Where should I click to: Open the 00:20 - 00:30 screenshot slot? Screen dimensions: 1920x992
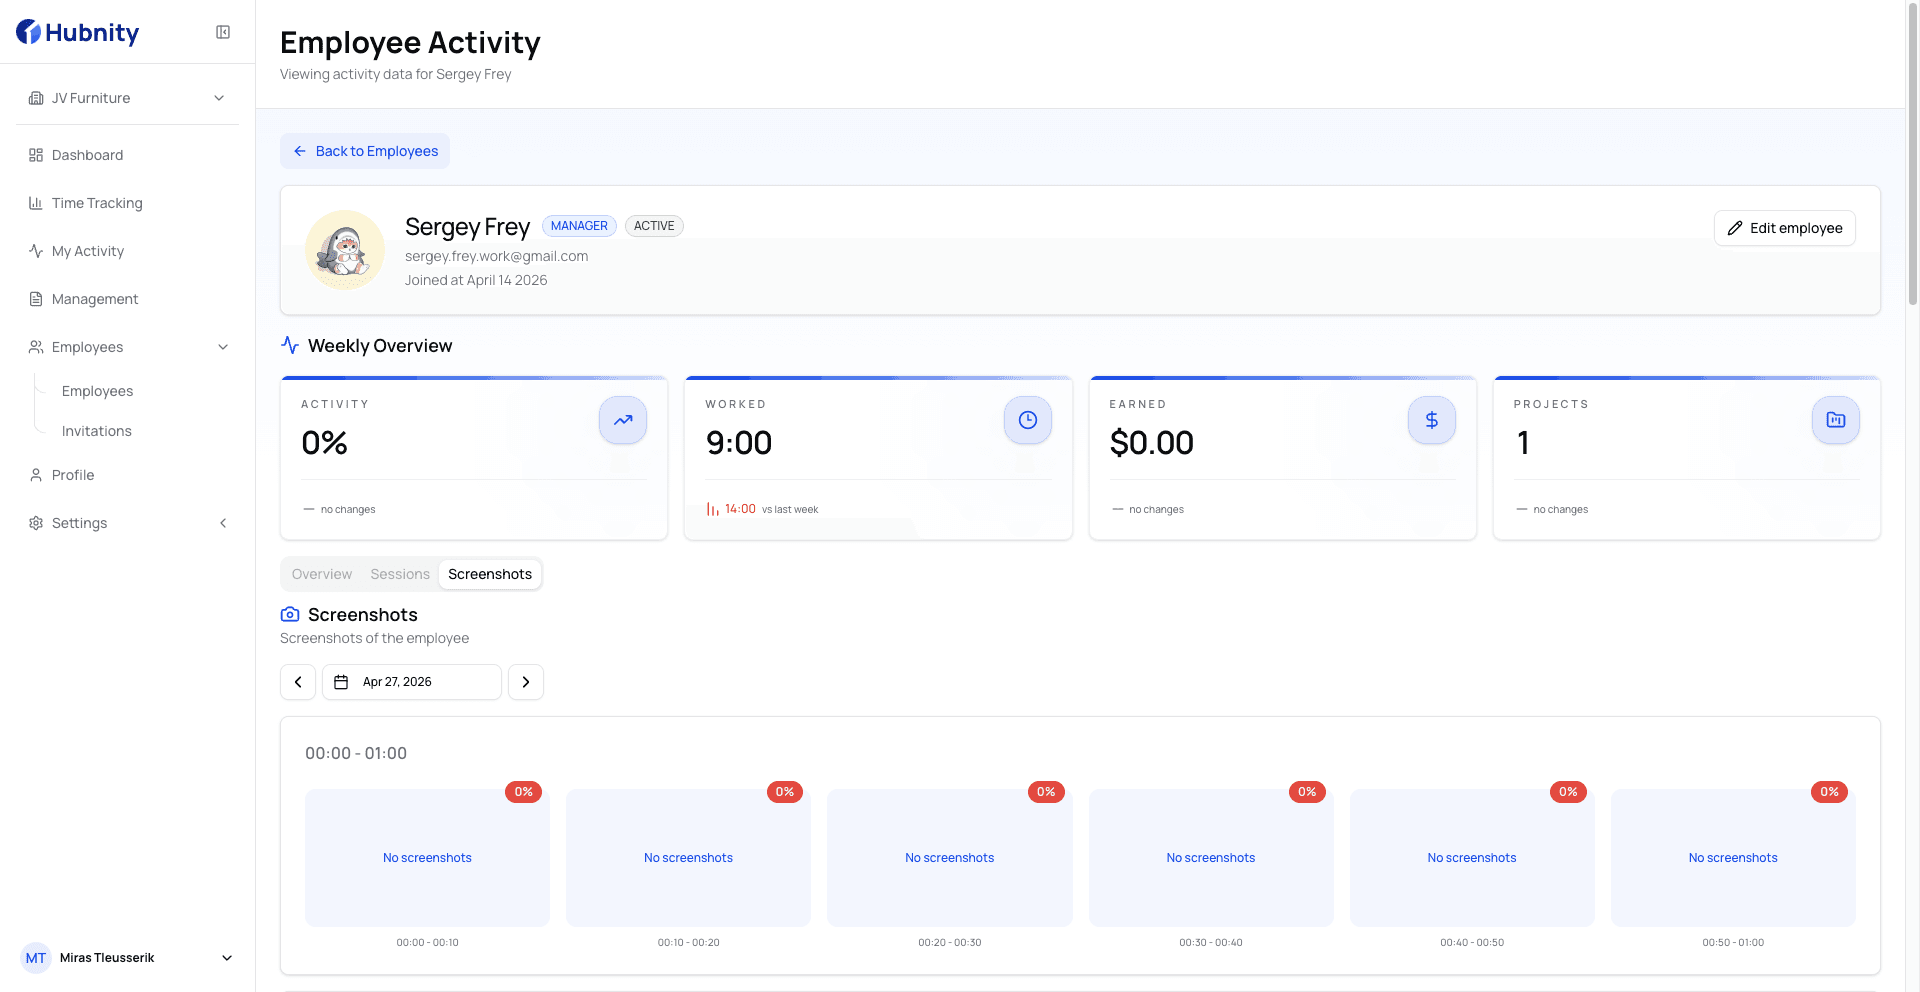click(950, 858)
